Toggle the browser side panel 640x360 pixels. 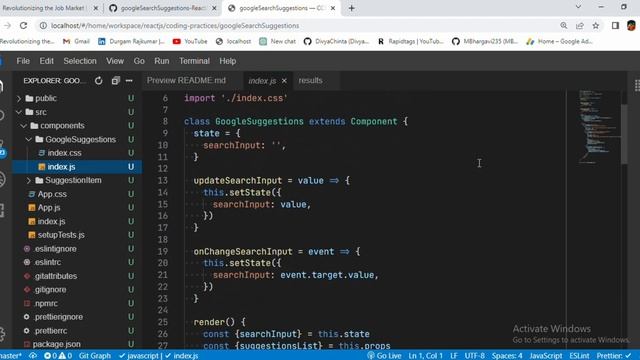point(615,25)
